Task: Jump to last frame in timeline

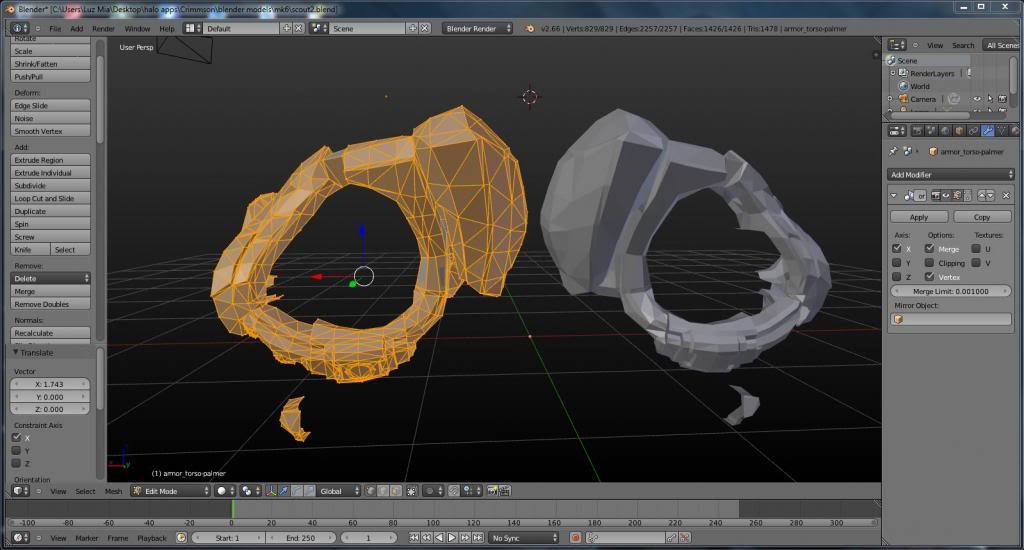Action: point(477,538)
